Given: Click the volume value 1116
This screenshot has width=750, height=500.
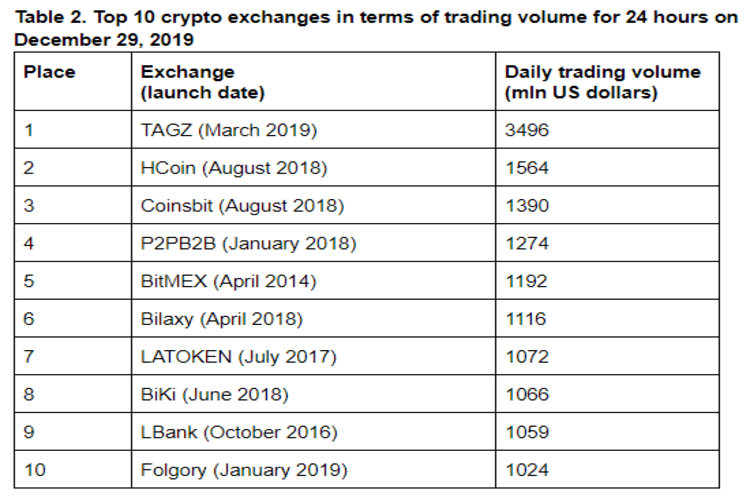Looking at the screenshot, I should tap(526, 319).
